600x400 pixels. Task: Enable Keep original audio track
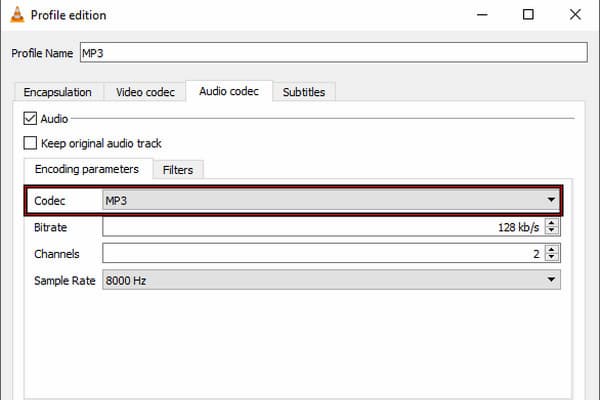(30, 143)
